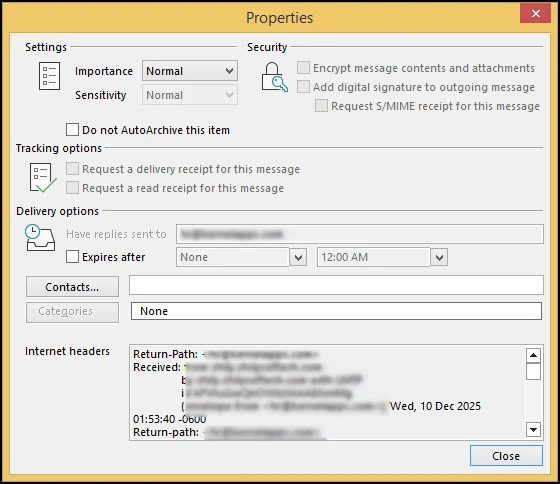Click the Properties title text
Viewport: 560px width, 484px height.
(279, 18)
